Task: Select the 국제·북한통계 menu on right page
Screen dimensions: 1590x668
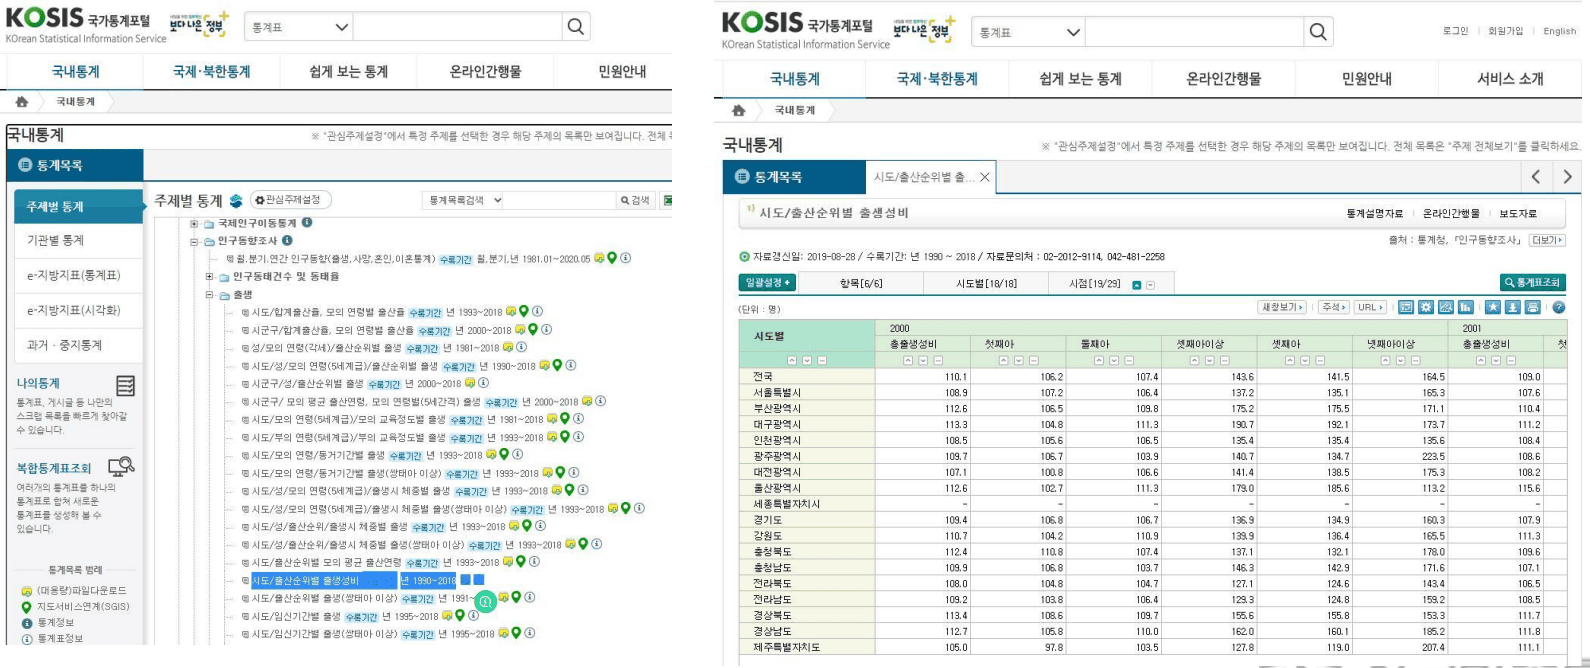Action: tap(937, 79)
